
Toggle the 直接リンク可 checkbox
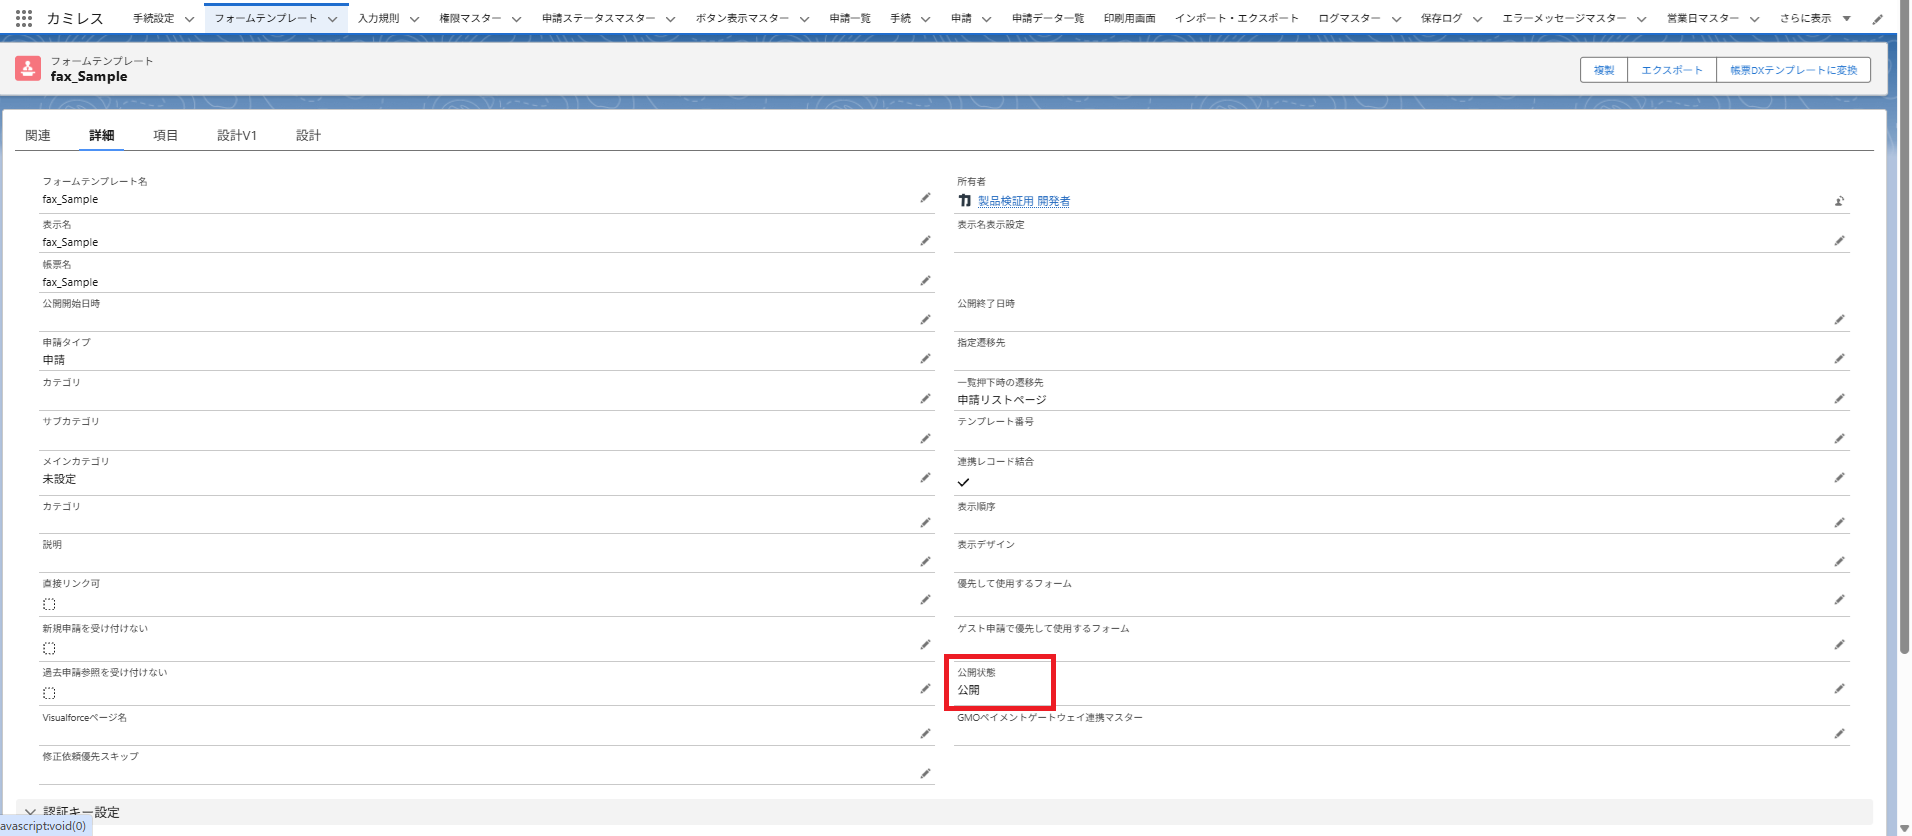(49, 604)
